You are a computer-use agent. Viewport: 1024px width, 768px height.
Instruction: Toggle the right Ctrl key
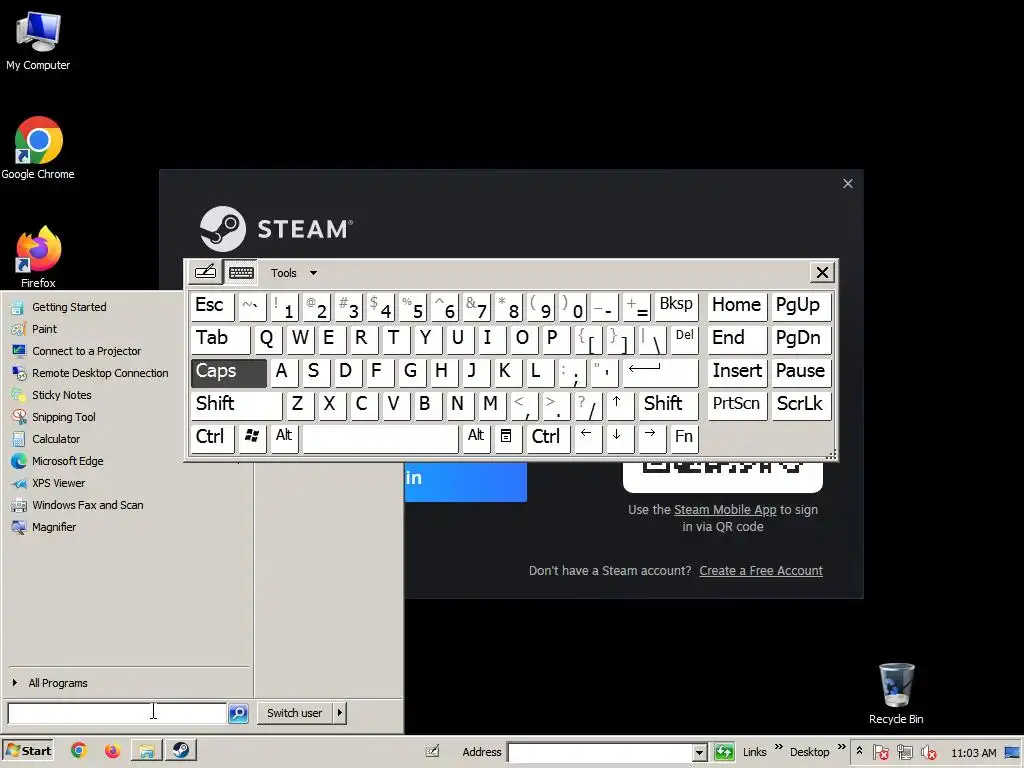click(547, 438)
